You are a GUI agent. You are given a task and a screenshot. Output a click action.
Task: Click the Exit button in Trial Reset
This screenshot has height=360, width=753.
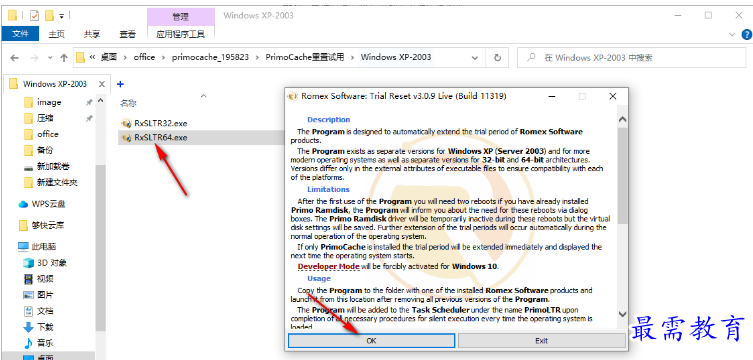pyautogui.click(x=541, y=340)
